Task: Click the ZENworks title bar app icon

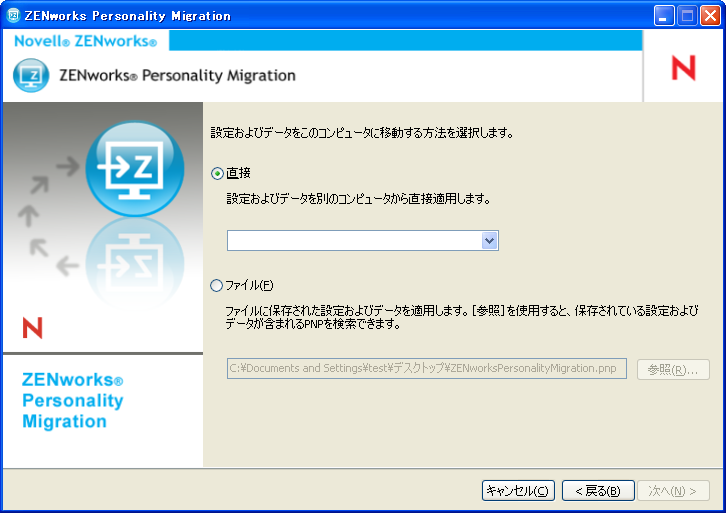Action: click(x=13, y=16)
